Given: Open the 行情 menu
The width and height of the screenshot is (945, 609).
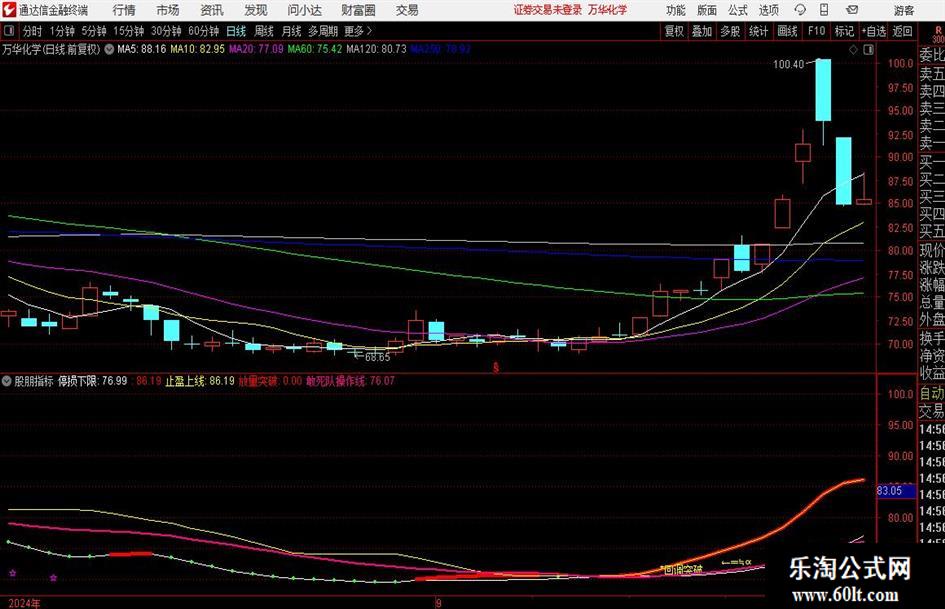Looking at the screenshot, I should 124,10.
